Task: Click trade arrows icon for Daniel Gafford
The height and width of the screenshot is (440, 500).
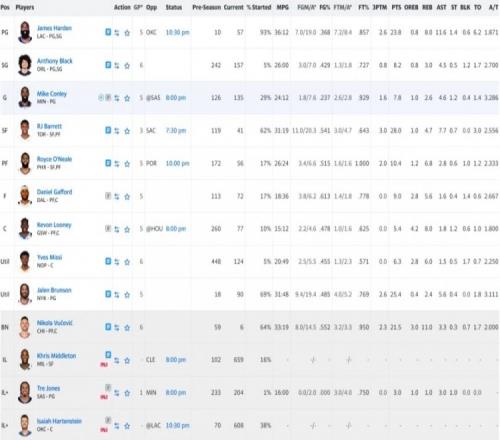Action: (117, 197)
